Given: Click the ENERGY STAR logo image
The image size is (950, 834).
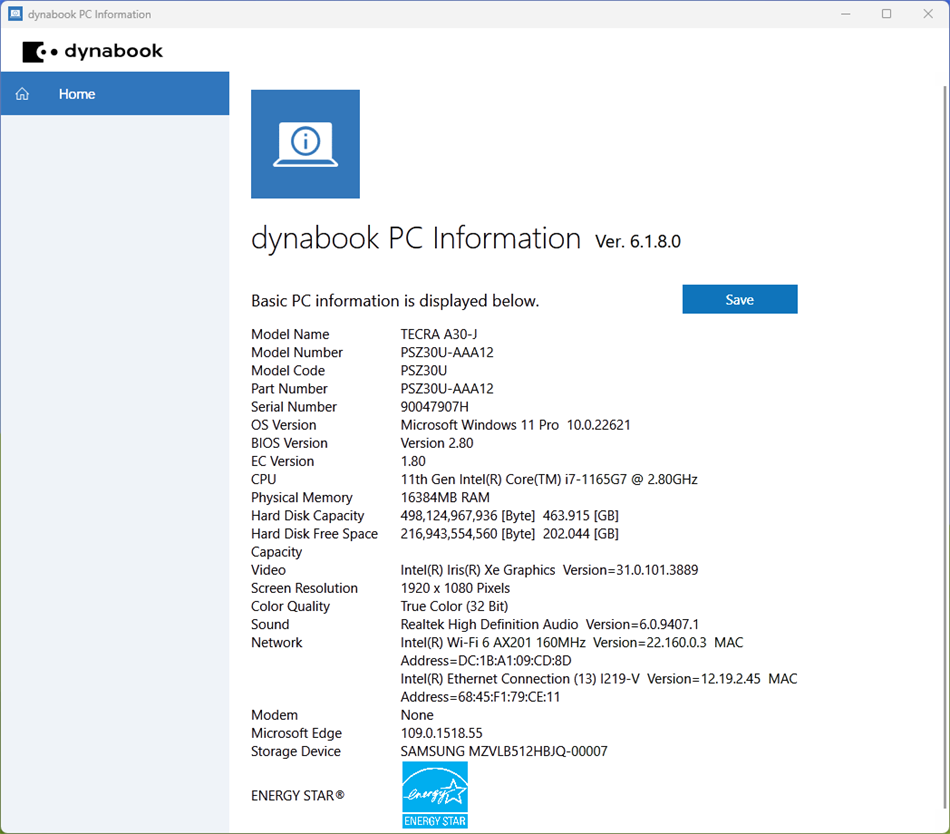Looking at the screenshot, I should [435, 795].
